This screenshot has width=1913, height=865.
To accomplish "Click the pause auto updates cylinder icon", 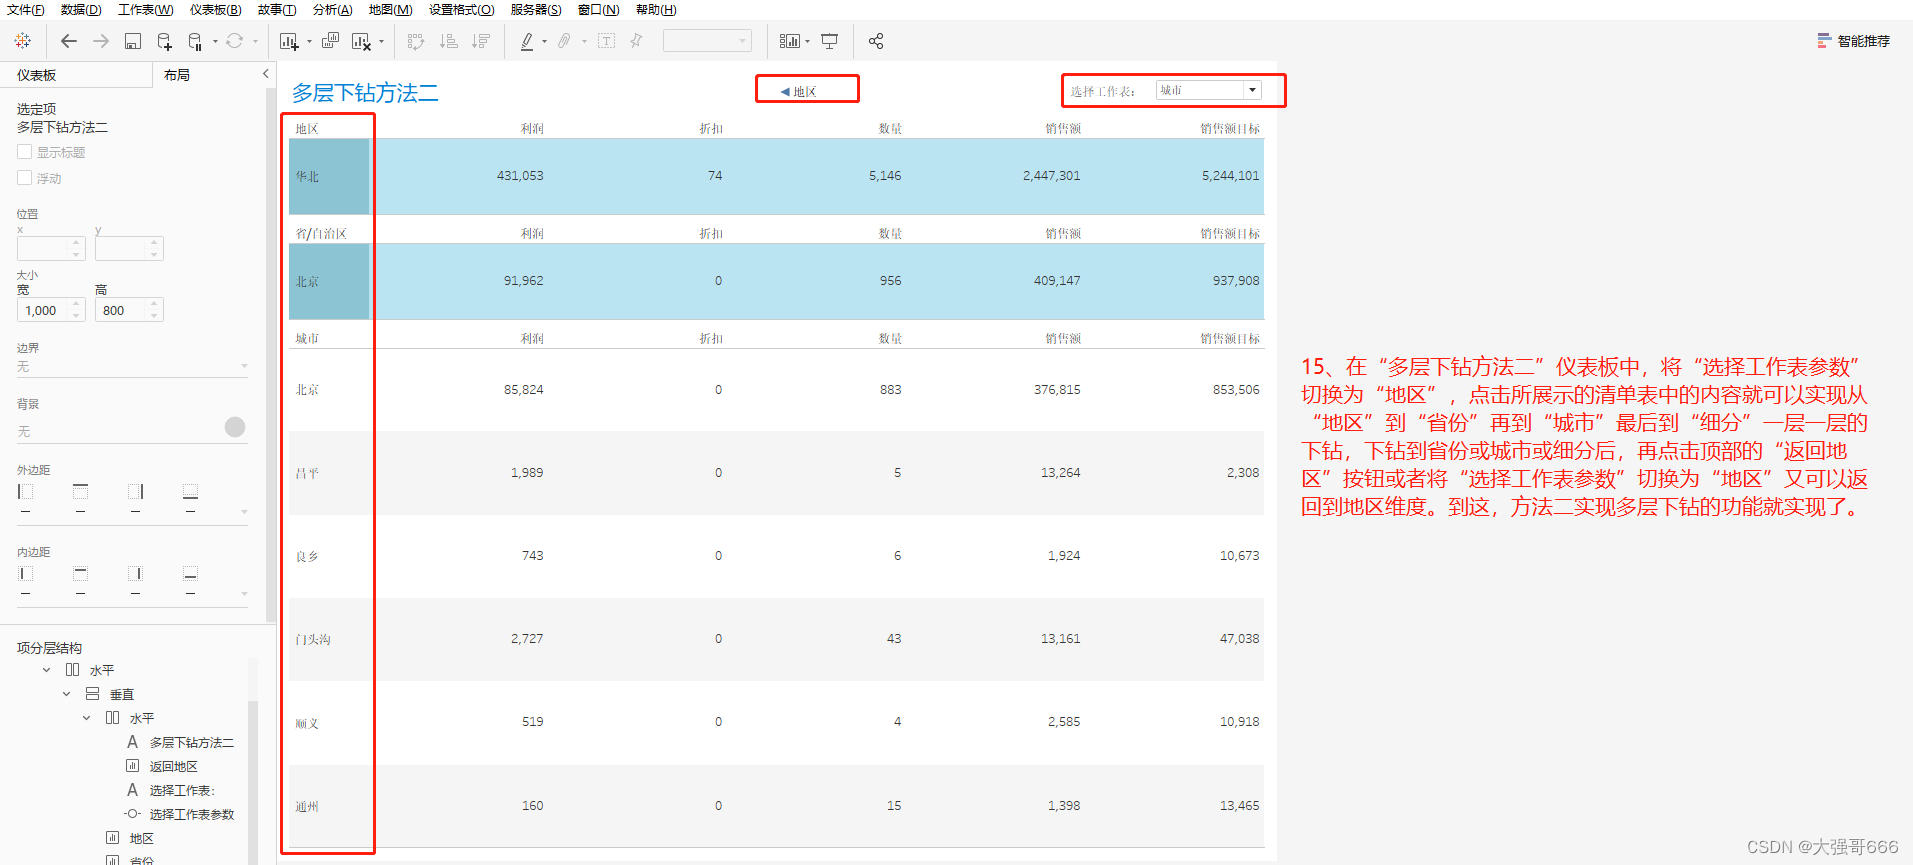I will click(195, 41).
